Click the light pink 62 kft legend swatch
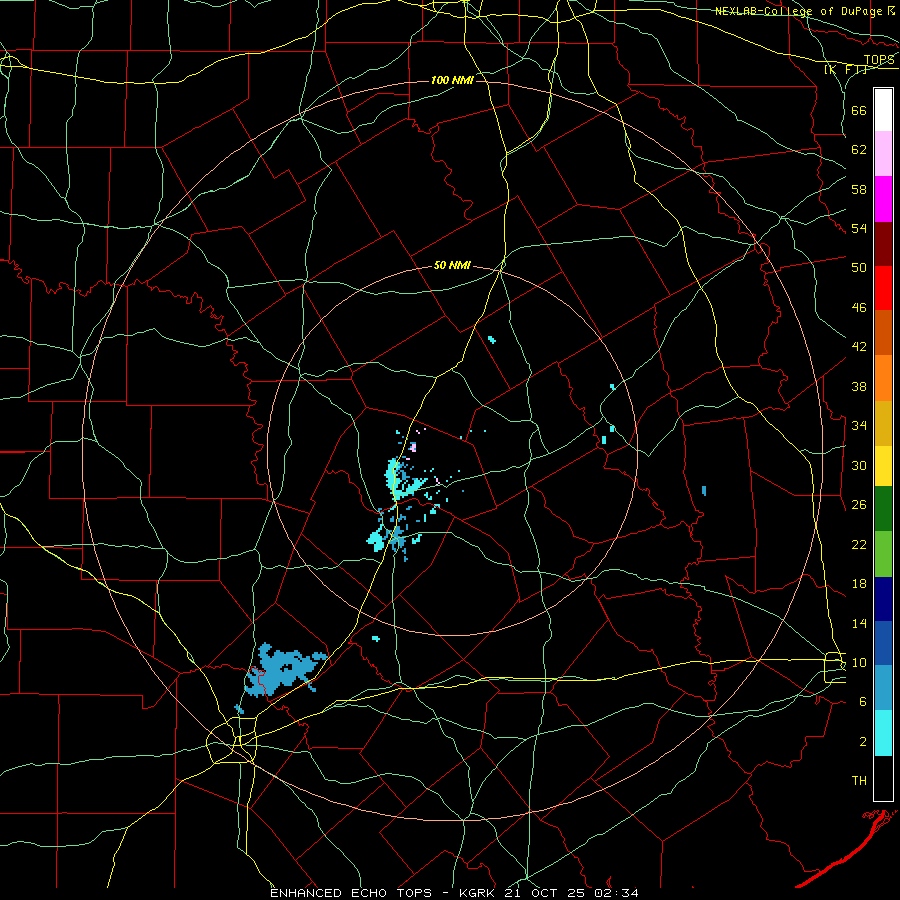This screenshot has width=900, height=900. click(x=883, y=154)
